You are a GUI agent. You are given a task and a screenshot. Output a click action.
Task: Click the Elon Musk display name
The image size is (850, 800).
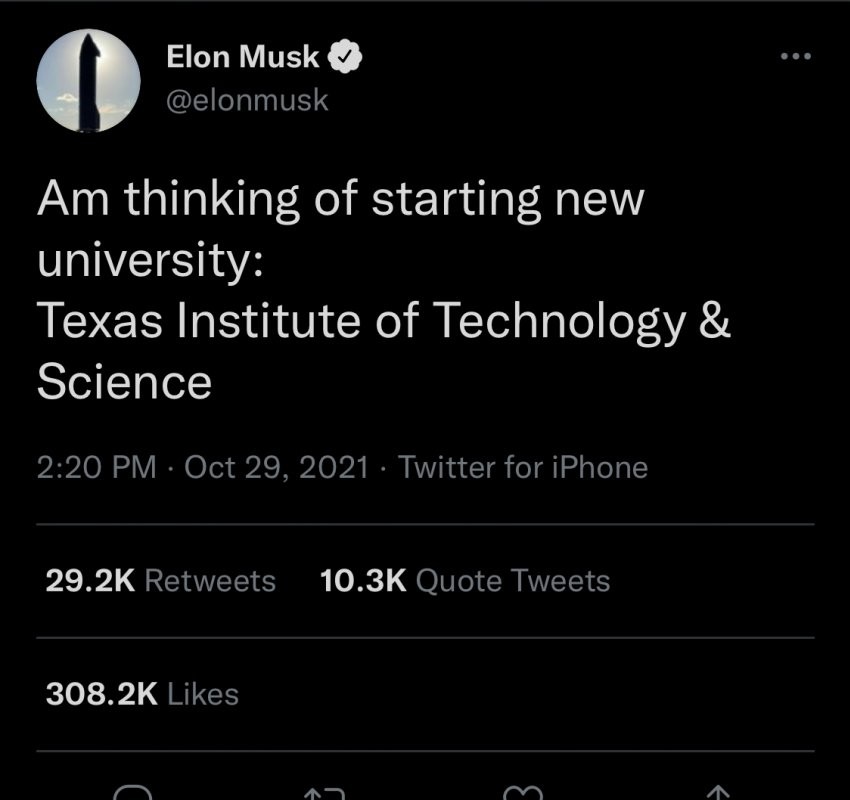tap(242, 58)
